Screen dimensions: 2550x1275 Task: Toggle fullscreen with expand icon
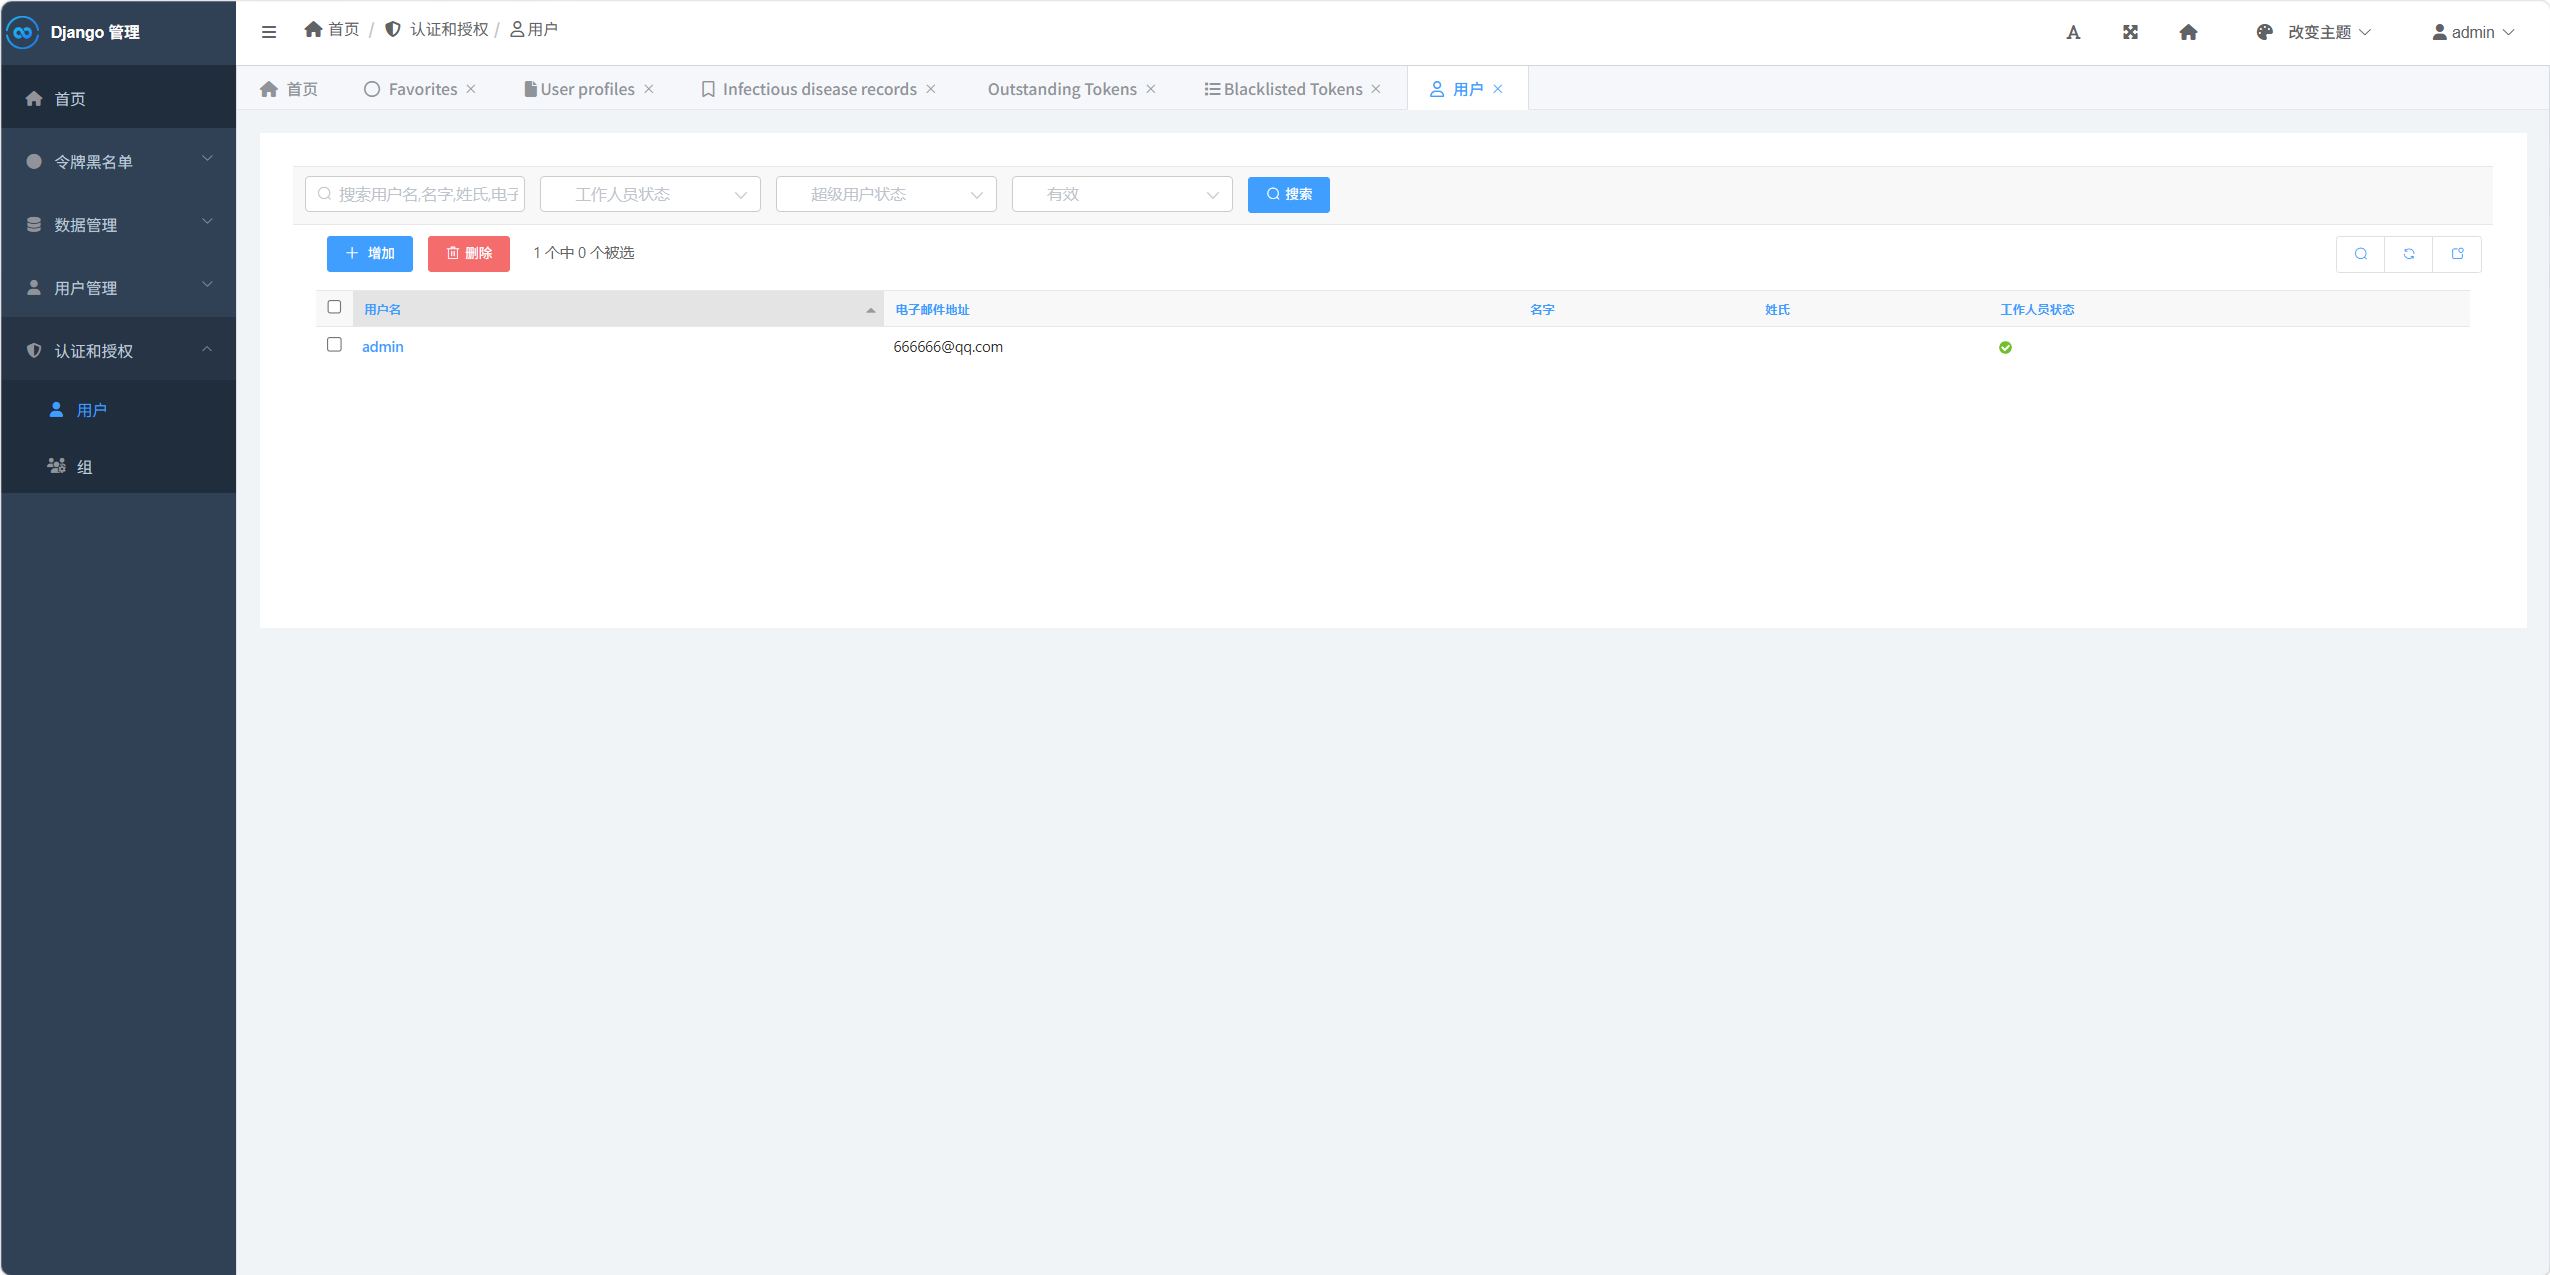point(2130,32)
